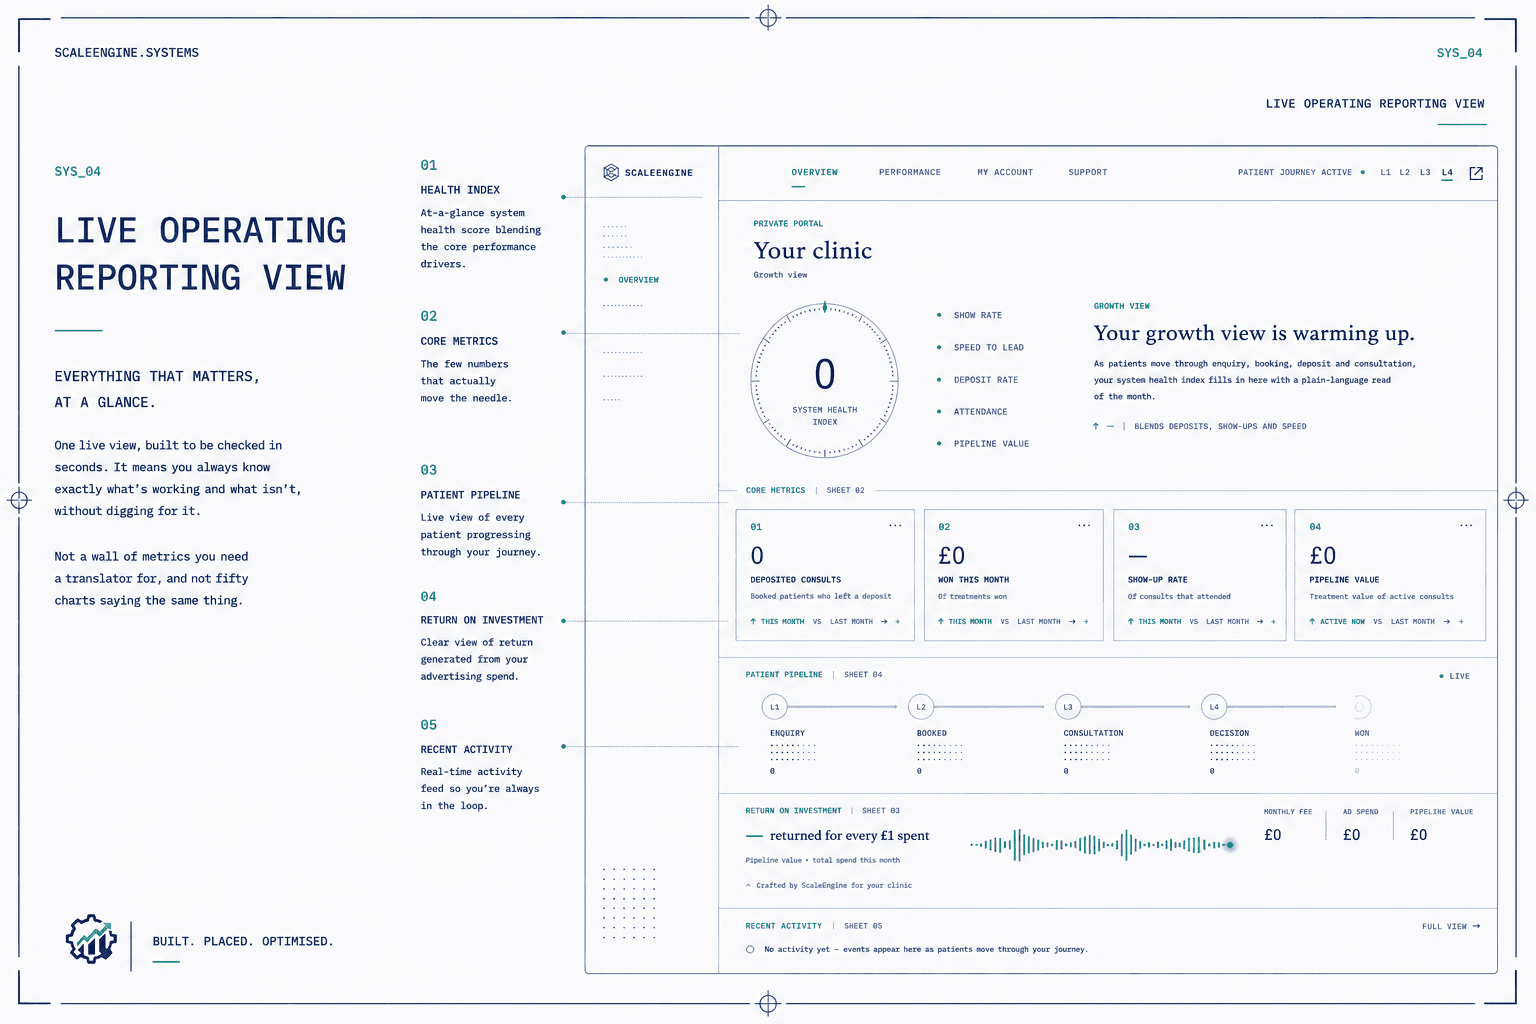Click the Your clinic heading

click(813, 251)
